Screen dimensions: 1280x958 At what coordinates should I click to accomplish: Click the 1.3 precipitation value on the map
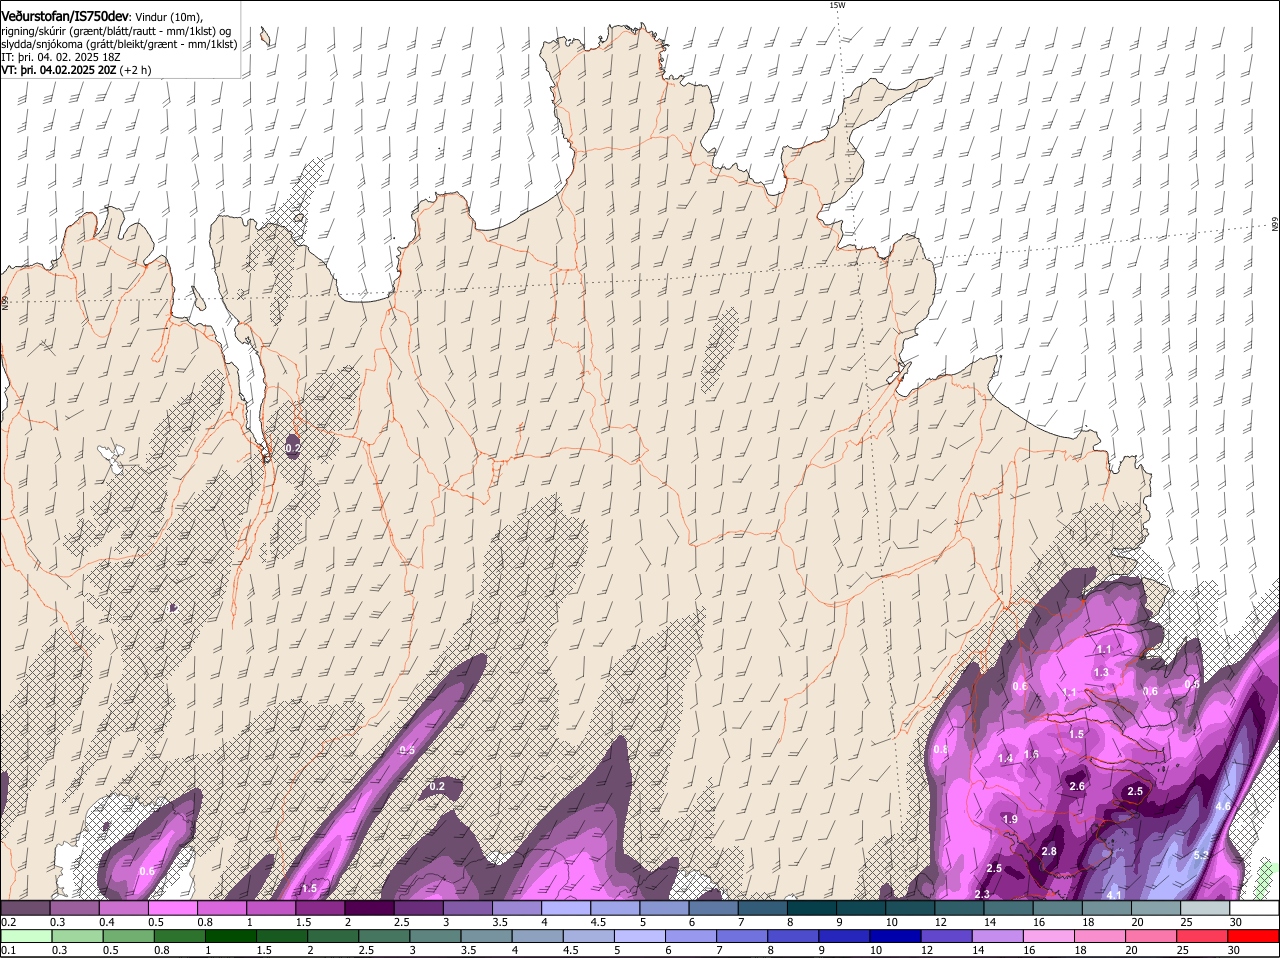(1101, 673)
